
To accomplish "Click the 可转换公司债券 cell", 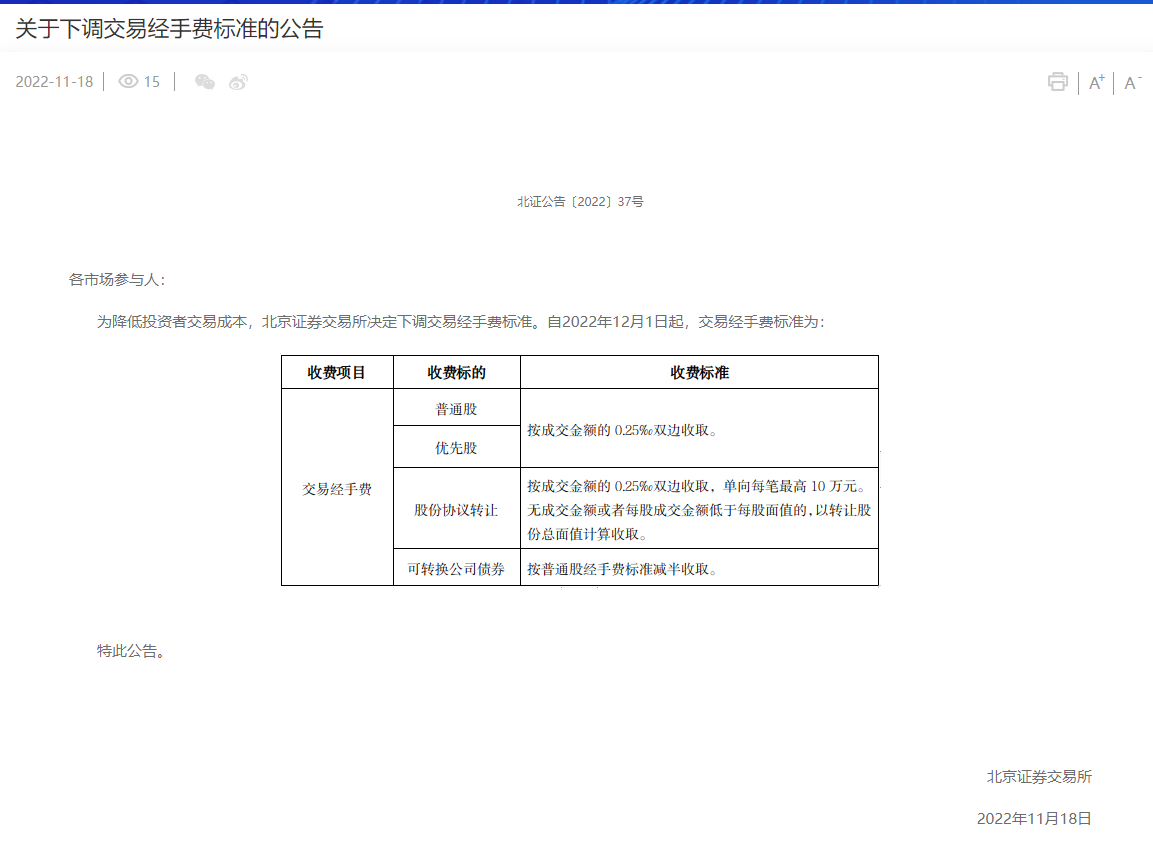I will click(x=456, y=569).
